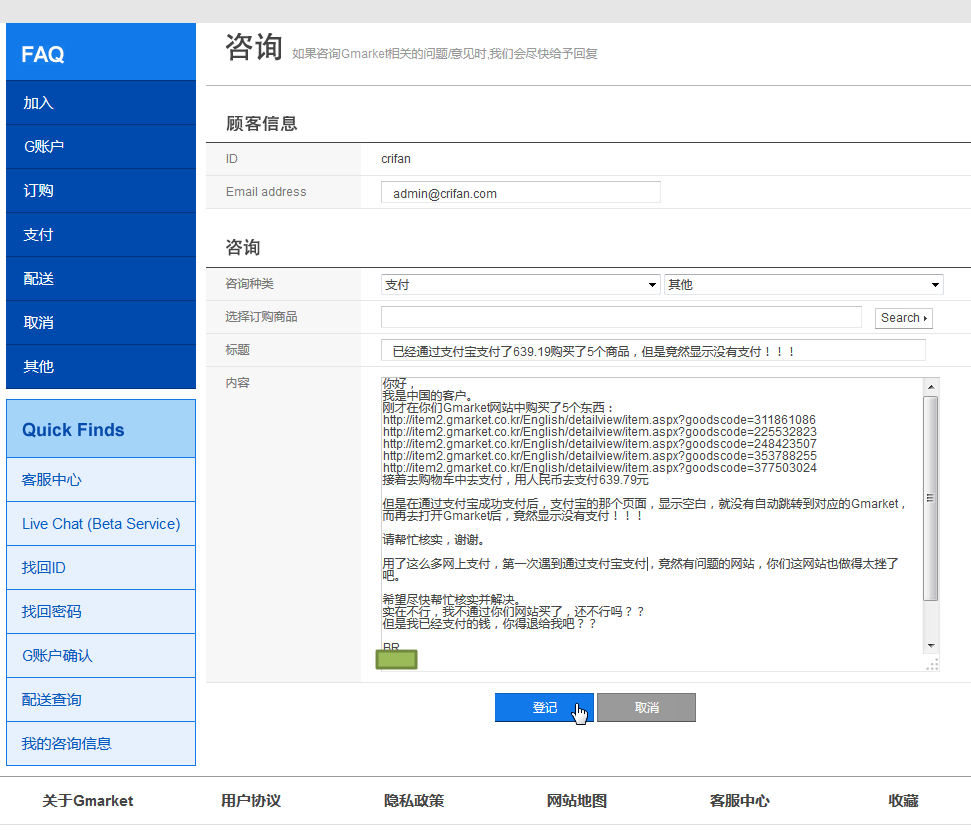Open the 加入 FAQ category
The image size is (971, 836).
pos(101,103)
